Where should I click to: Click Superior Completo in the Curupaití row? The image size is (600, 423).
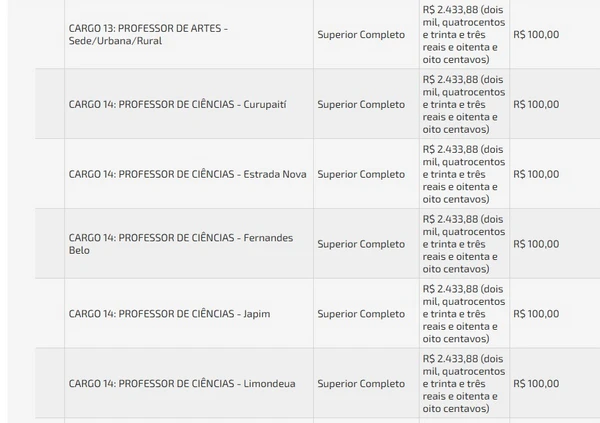pos(361,104)
